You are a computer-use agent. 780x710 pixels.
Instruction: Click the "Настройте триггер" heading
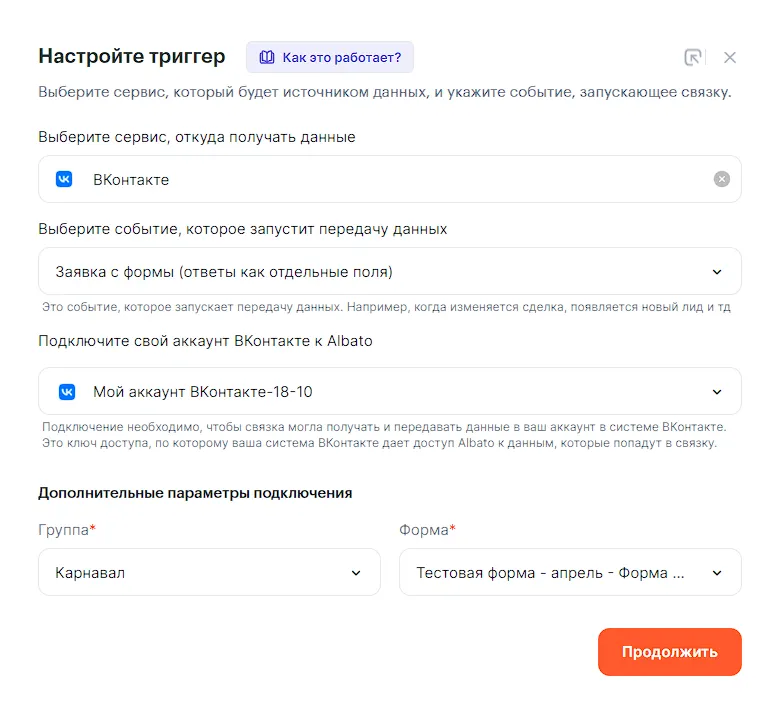pyautogui.click(x=132, y=56)
